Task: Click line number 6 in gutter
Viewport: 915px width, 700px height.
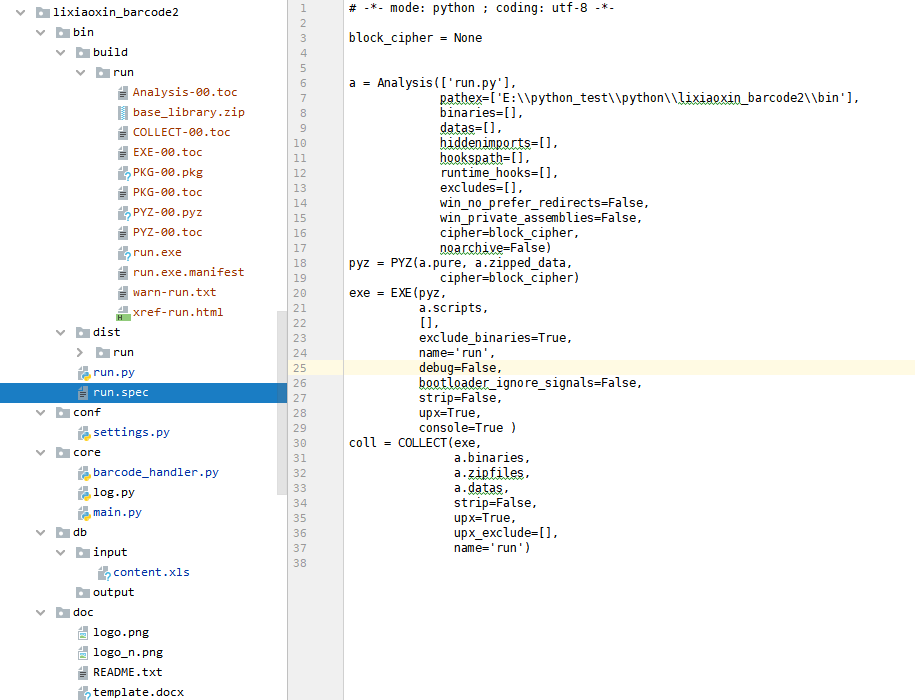Action: 303,83
